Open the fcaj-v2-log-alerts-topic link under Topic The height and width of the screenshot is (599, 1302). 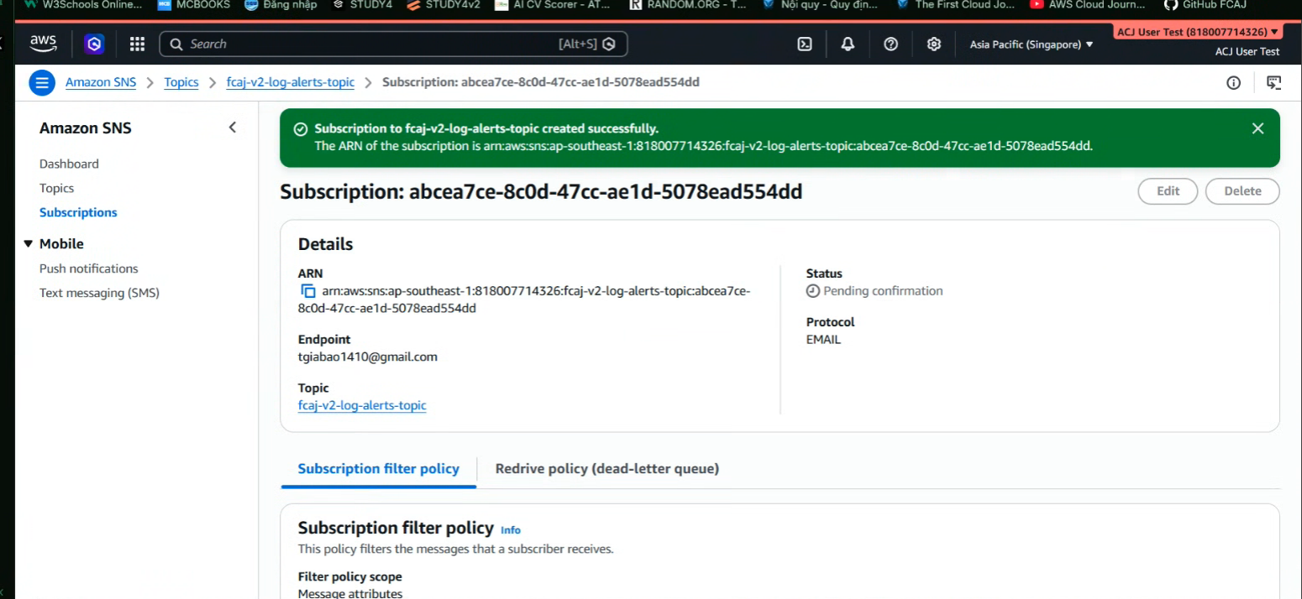362,405
